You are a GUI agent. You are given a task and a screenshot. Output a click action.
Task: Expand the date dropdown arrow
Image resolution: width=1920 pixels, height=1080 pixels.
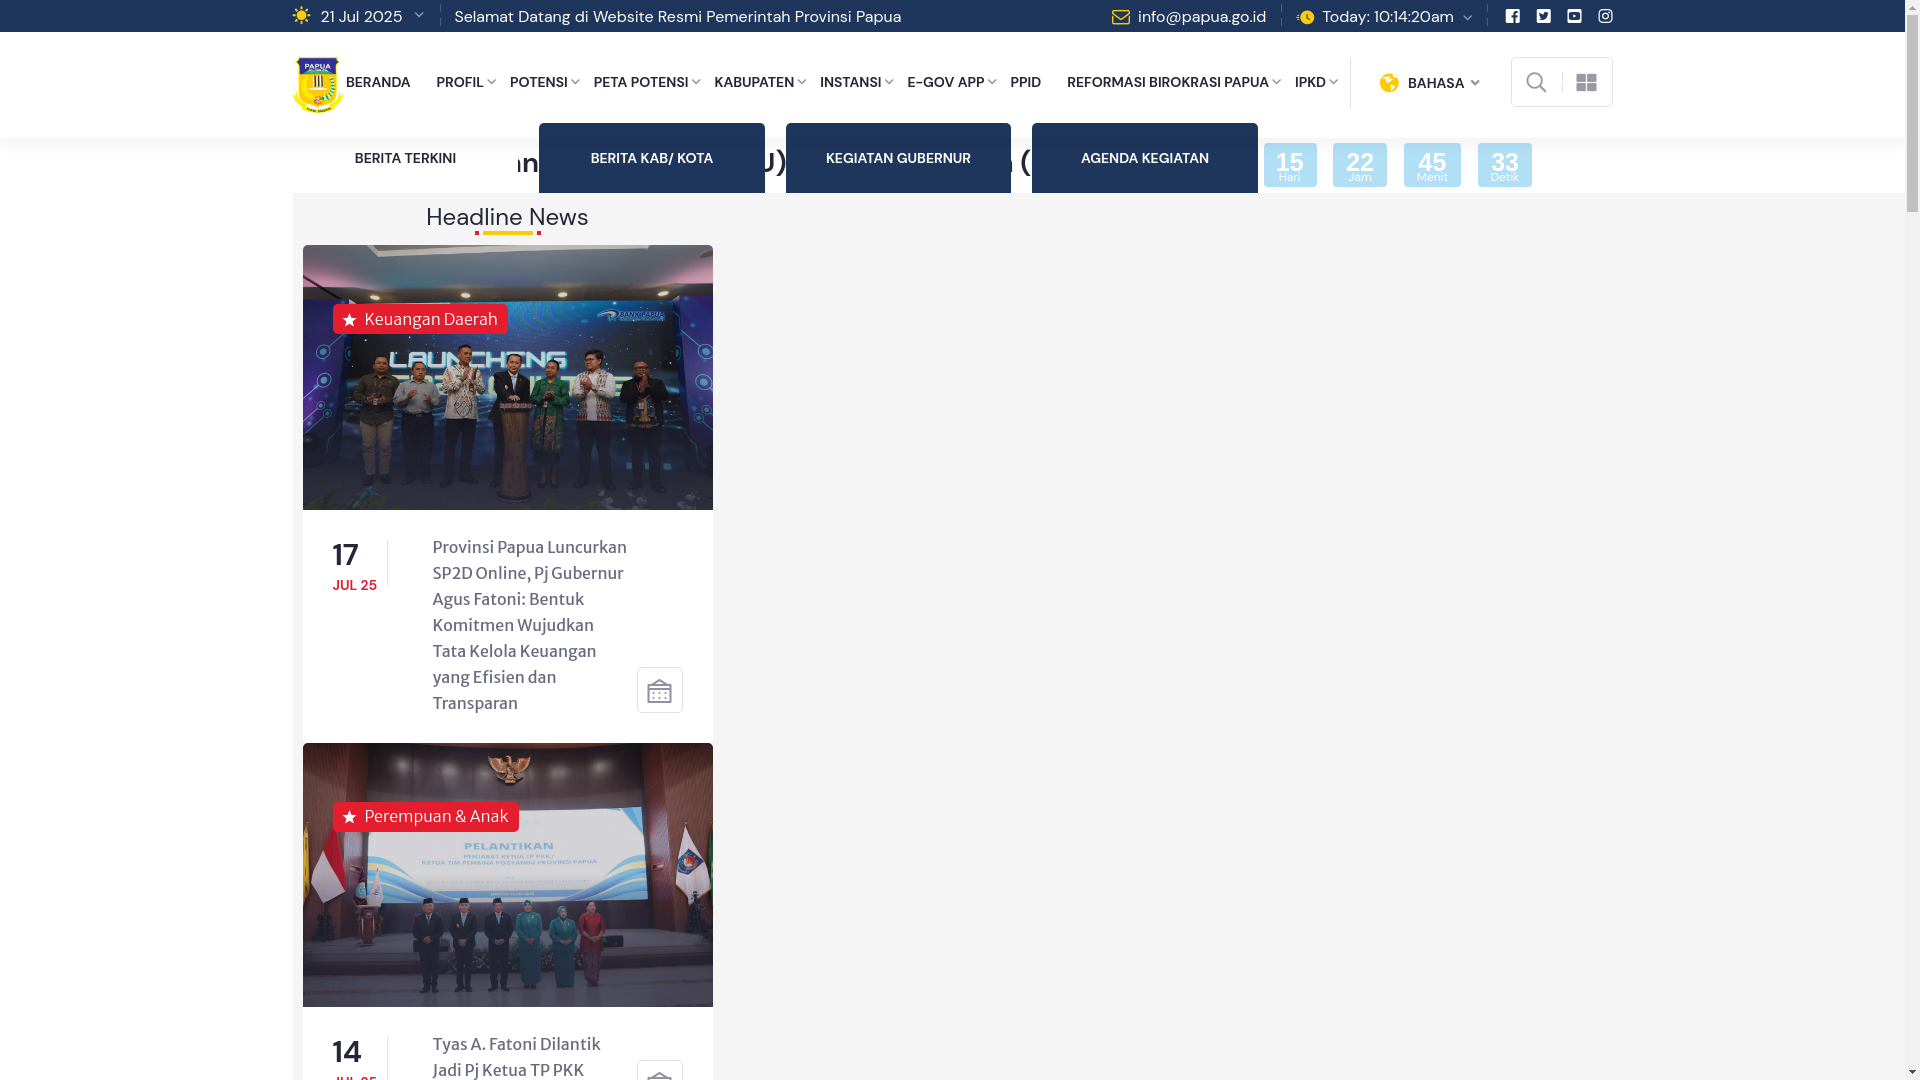(419, 15)
